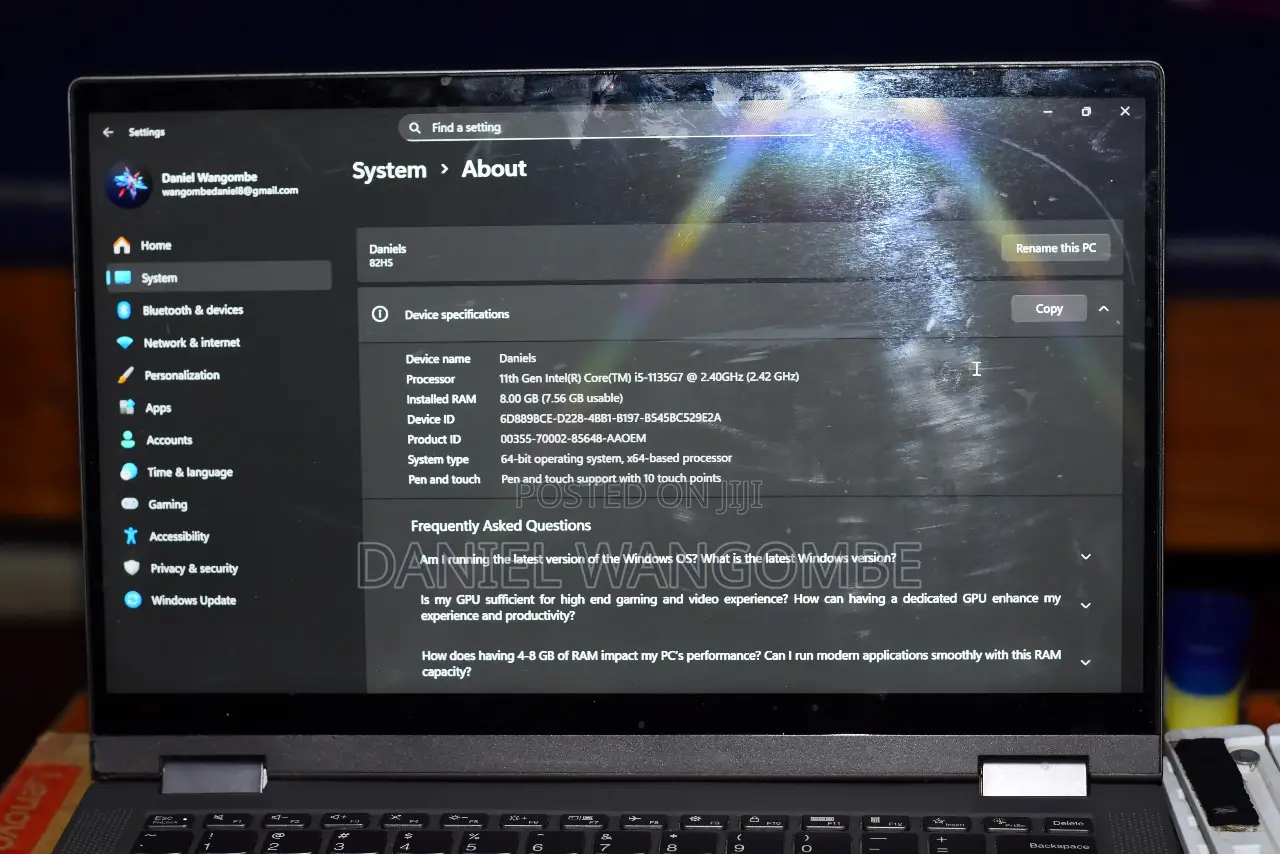This screenshot has width=1280, height=854.
Task: Click System in the breadcrumb
Action: (x=389, y=171)
